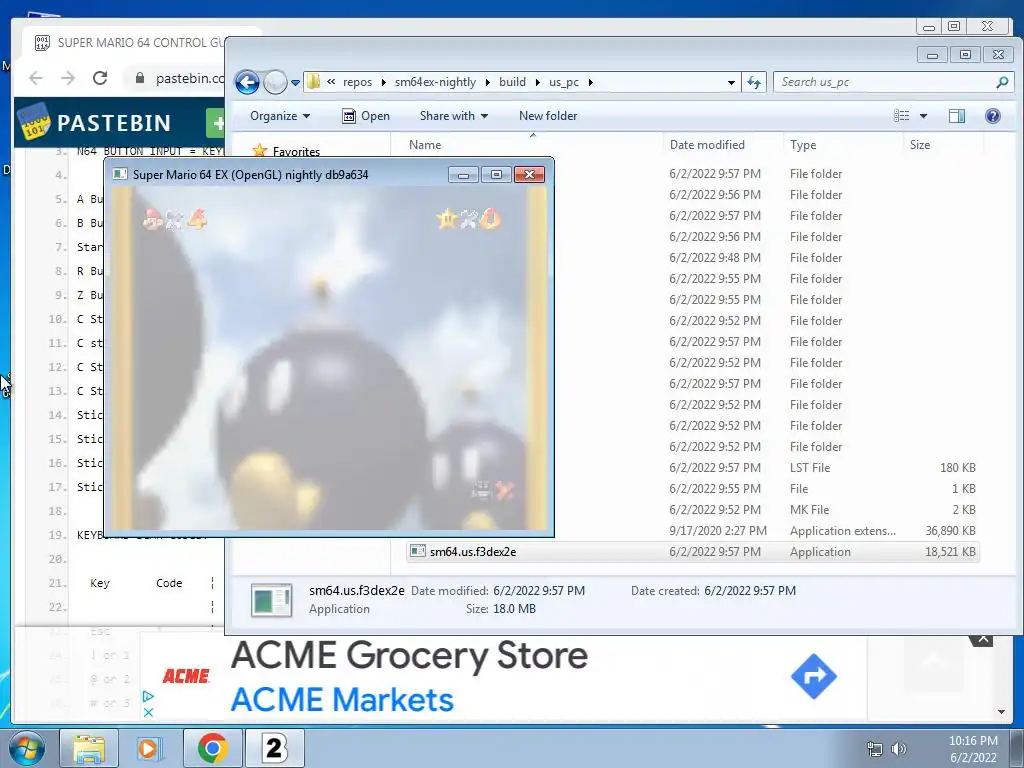Expand the arrow after us_pc breadcrumb
This screenshot has height=768, width=1024.
coord(590,82)
